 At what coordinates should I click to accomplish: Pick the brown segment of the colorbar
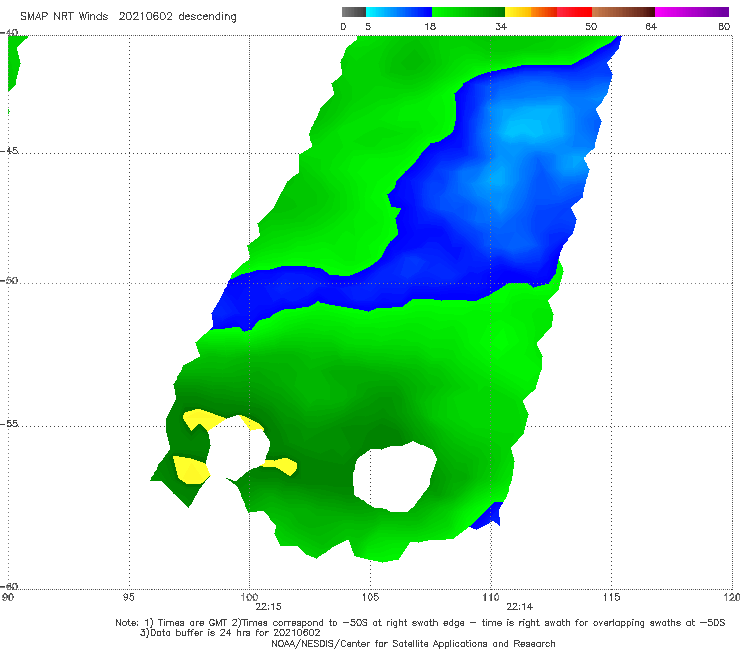pyautogui.click(x=623, y=12)
